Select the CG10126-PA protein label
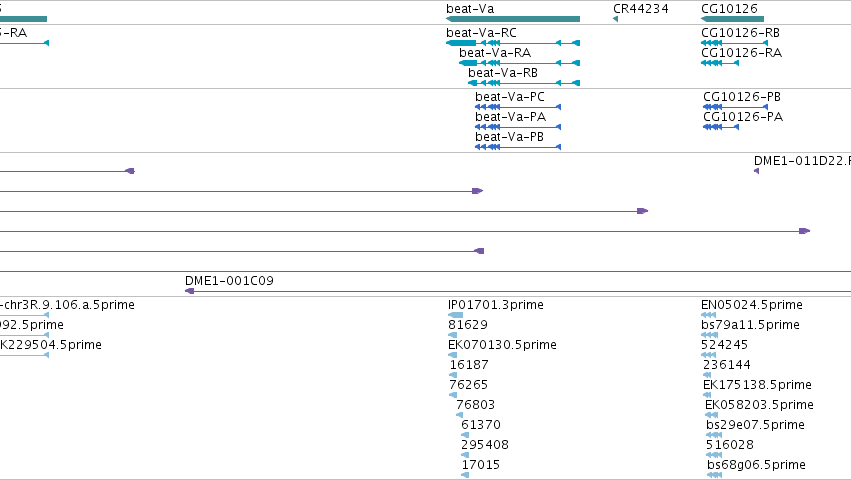Screen dimensions: 851x480 tap(743, 117)
